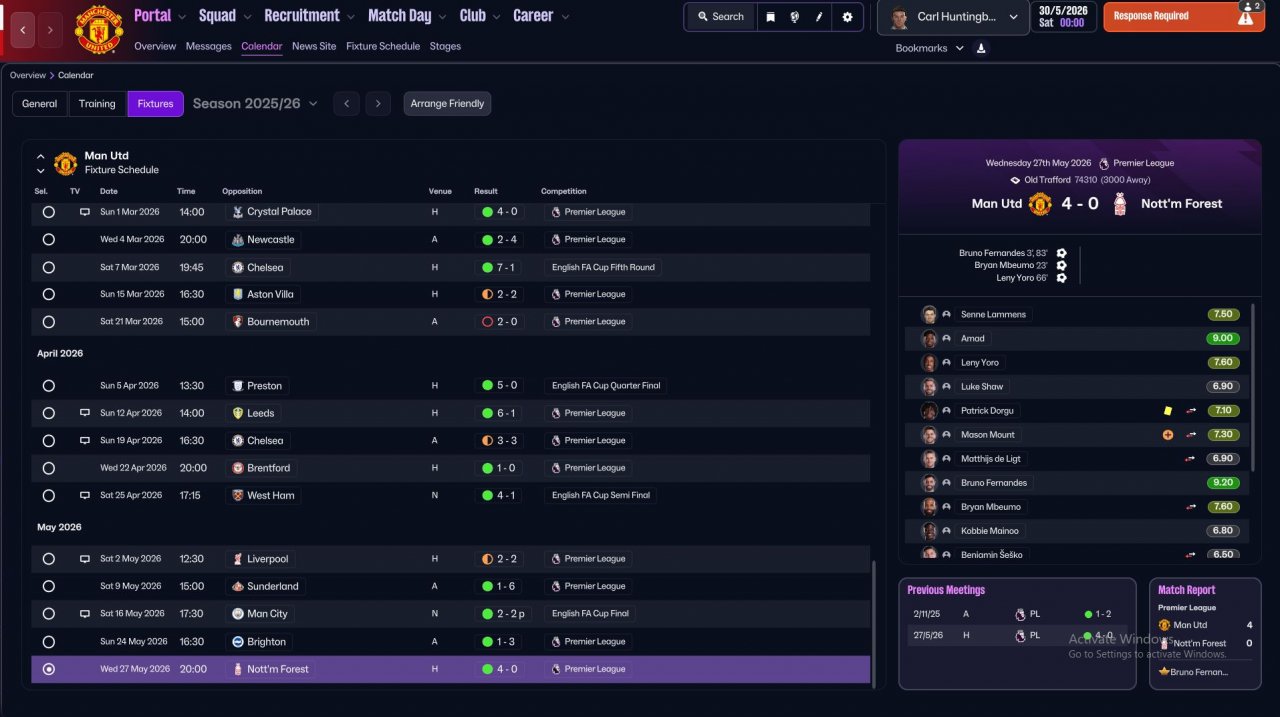Open Senne Lammens player portrait
This screenshot has width=1280, height=717.
[929, 314]
